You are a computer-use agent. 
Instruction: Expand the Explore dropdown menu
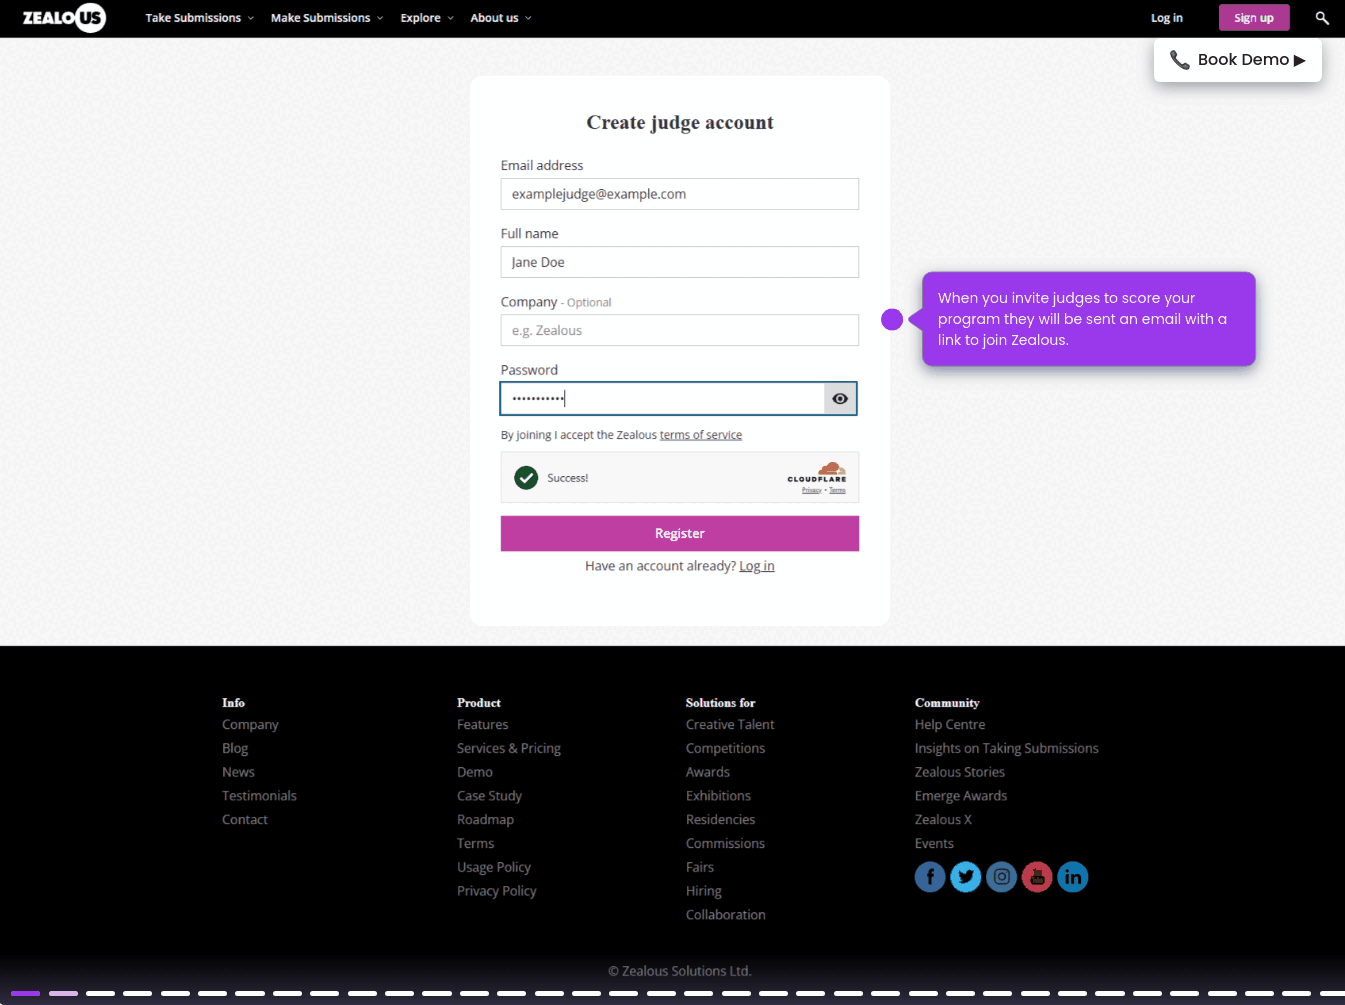[x=427, y=18]
